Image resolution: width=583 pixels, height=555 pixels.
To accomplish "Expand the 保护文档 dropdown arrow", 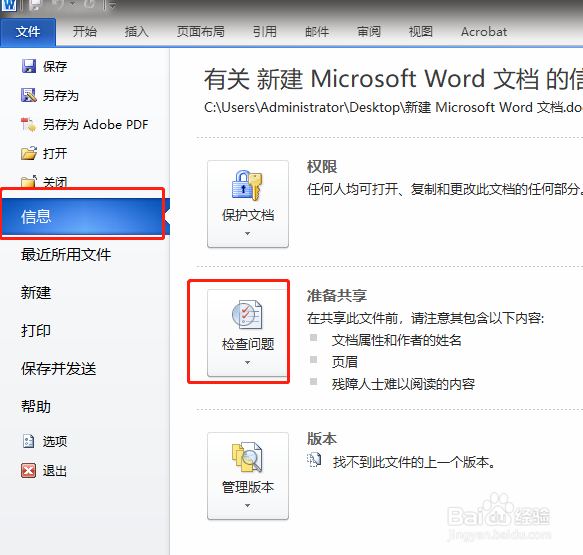I will [247, 233].
